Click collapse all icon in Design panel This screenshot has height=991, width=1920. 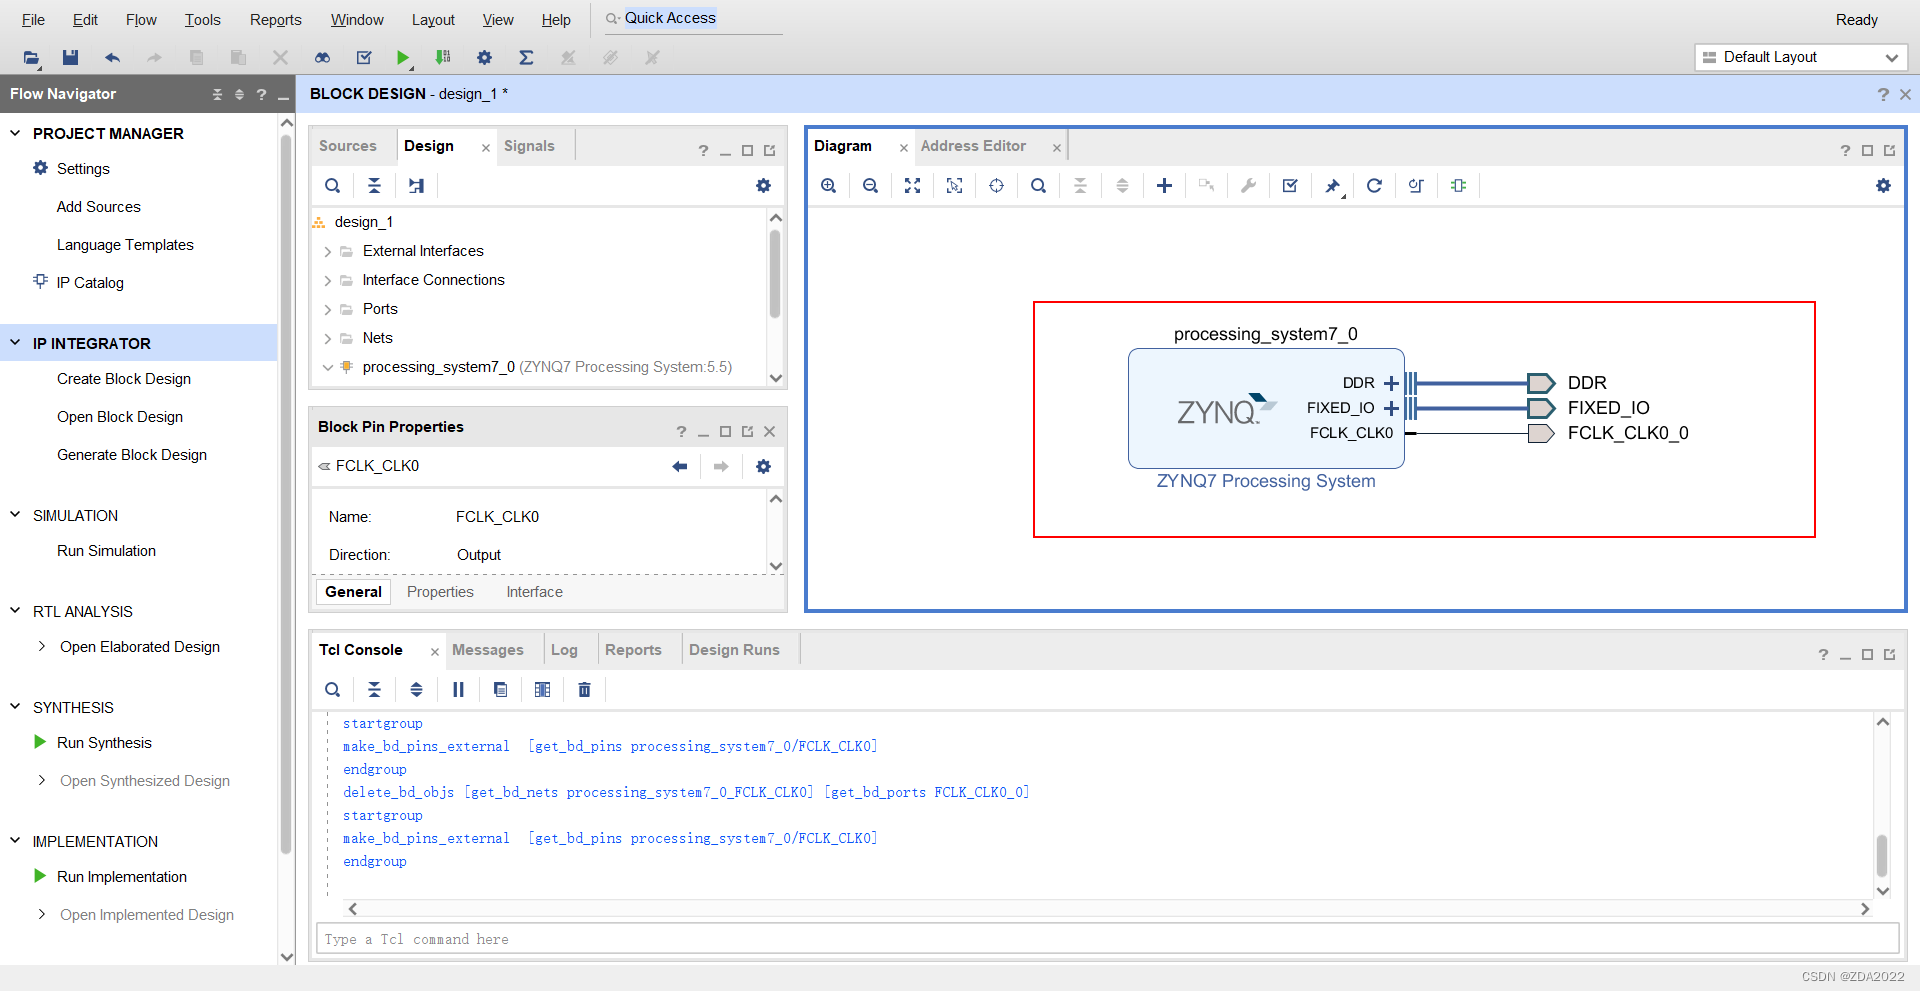point(374,186)
